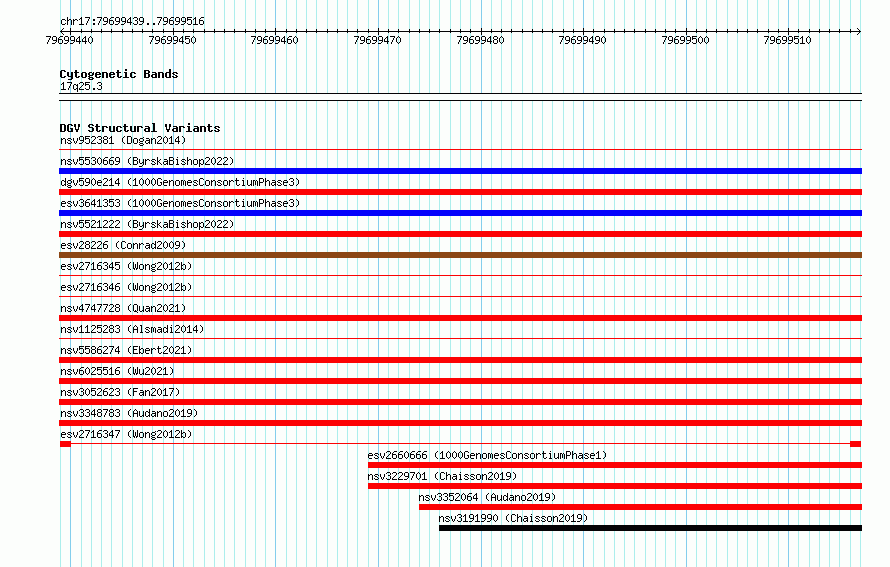Image resolution: width=890 pixels, height=567 pixels.
Task: Click the black bar under nsv3191990
Action: (x=650, y=528)
